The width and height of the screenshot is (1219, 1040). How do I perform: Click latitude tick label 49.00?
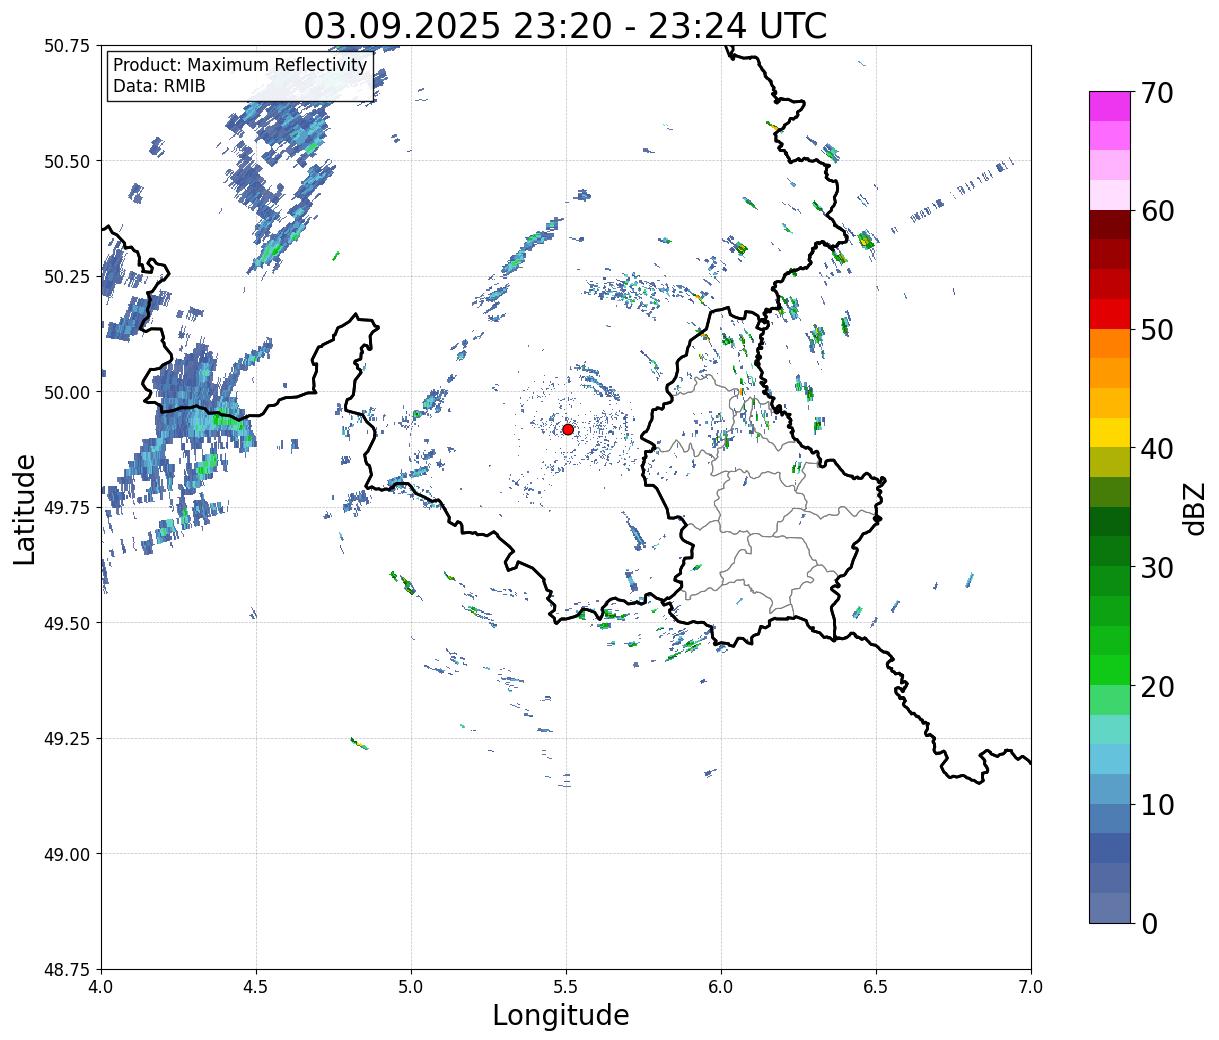point(67,854)
